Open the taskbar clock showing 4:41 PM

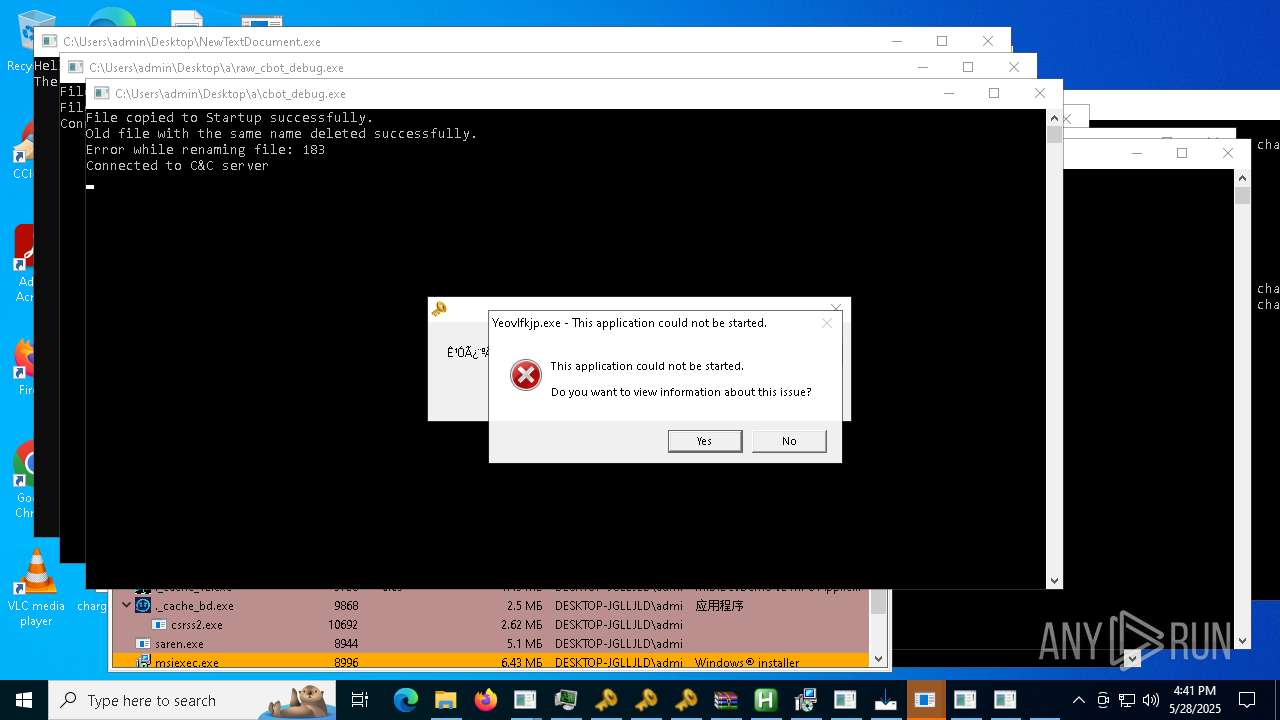[1195, 700]
